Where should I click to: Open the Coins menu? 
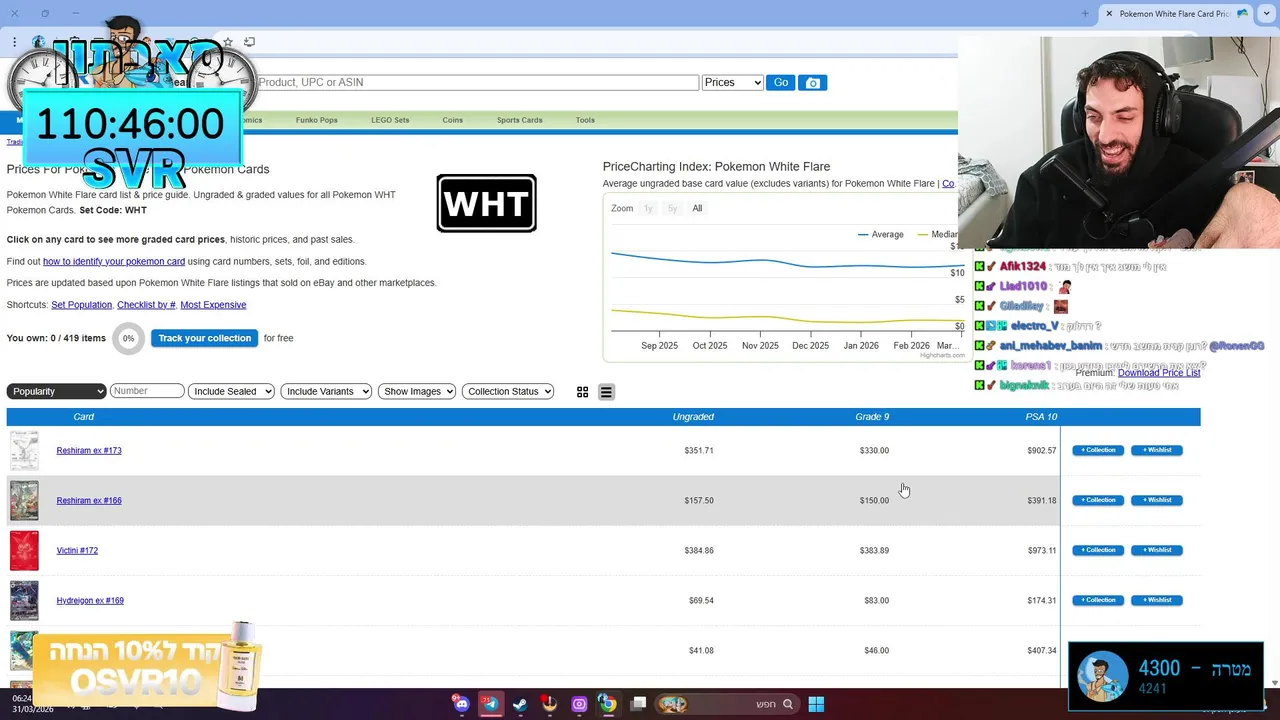pyautogui.click(x=453, y=120)
